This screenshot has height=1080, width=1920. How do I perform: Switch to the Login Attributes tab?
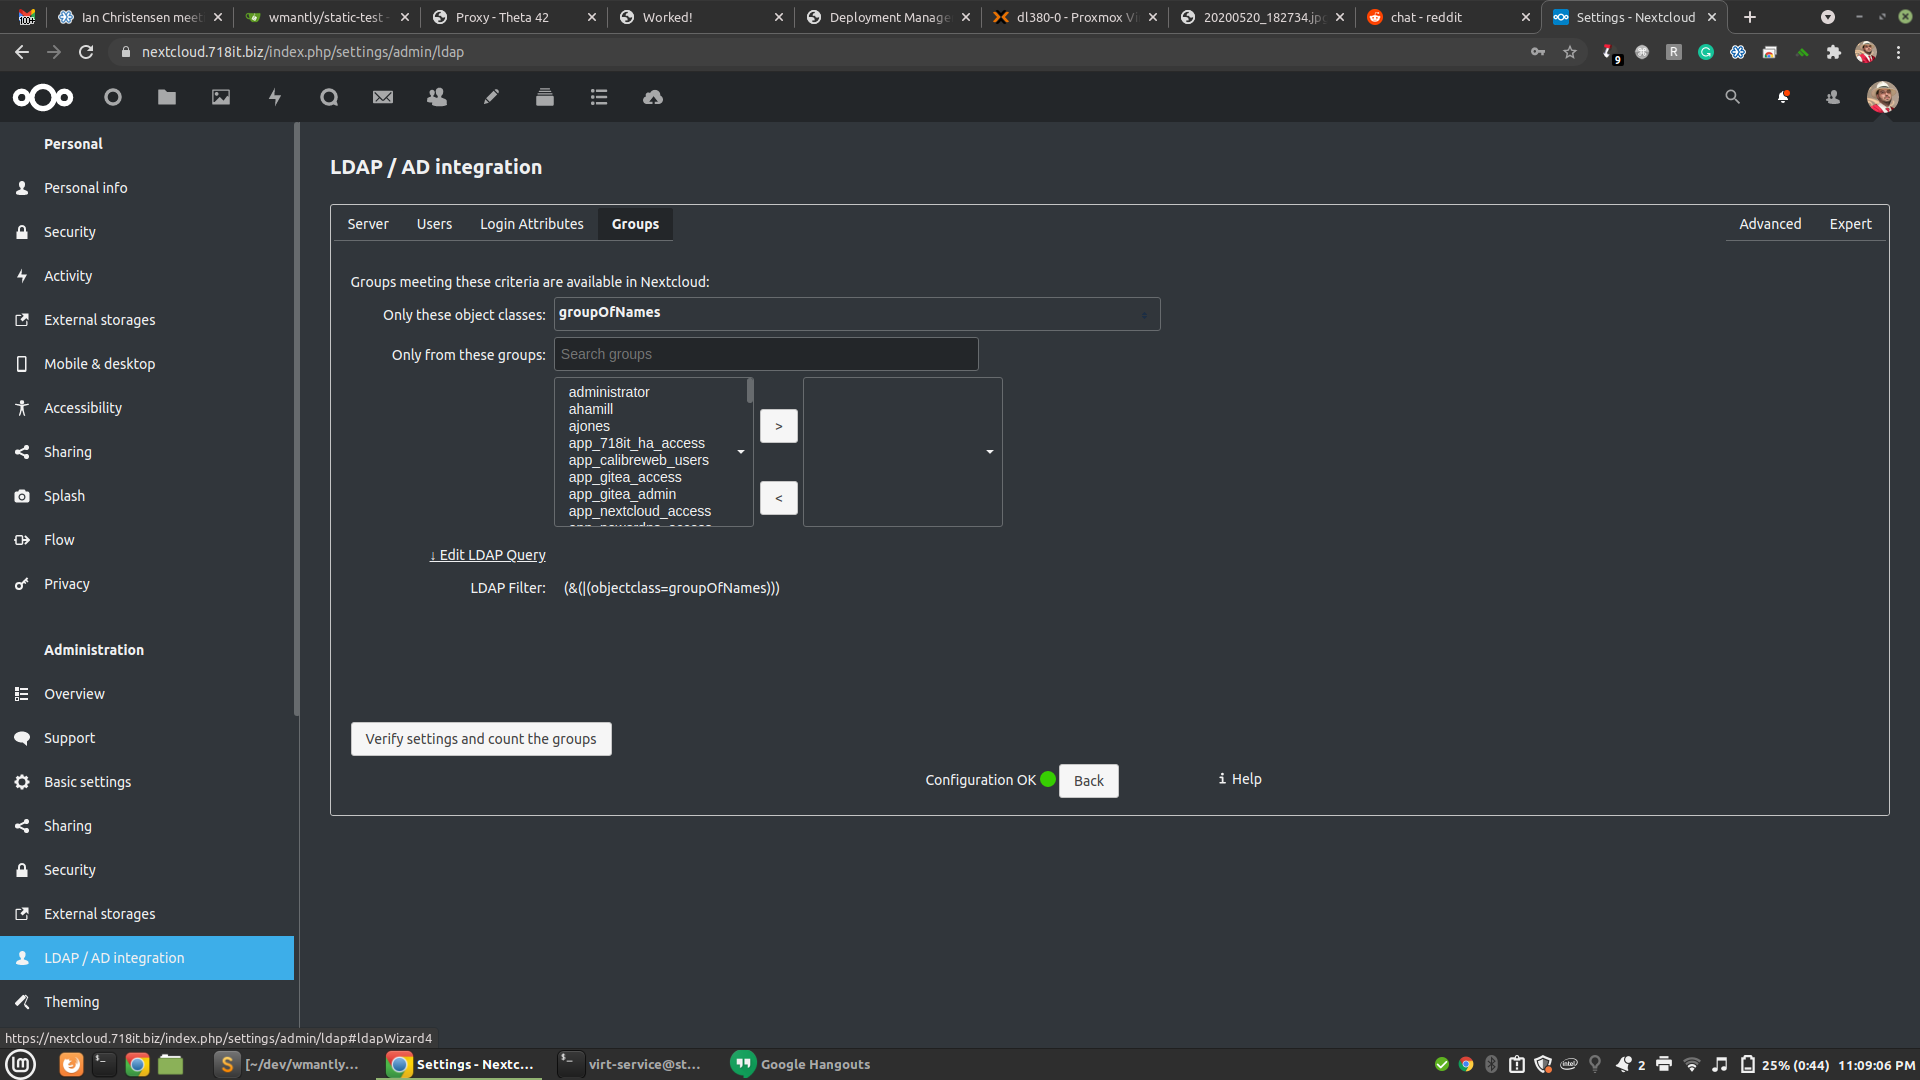click(531, 224)
